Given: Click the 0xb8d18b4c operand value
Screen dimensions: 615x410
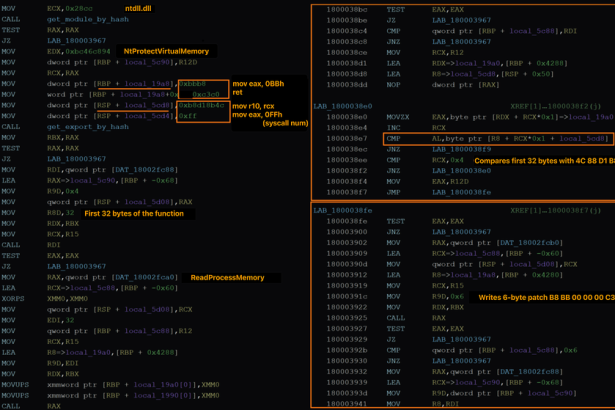Looking at the screenshot, I should coord(201,105).
